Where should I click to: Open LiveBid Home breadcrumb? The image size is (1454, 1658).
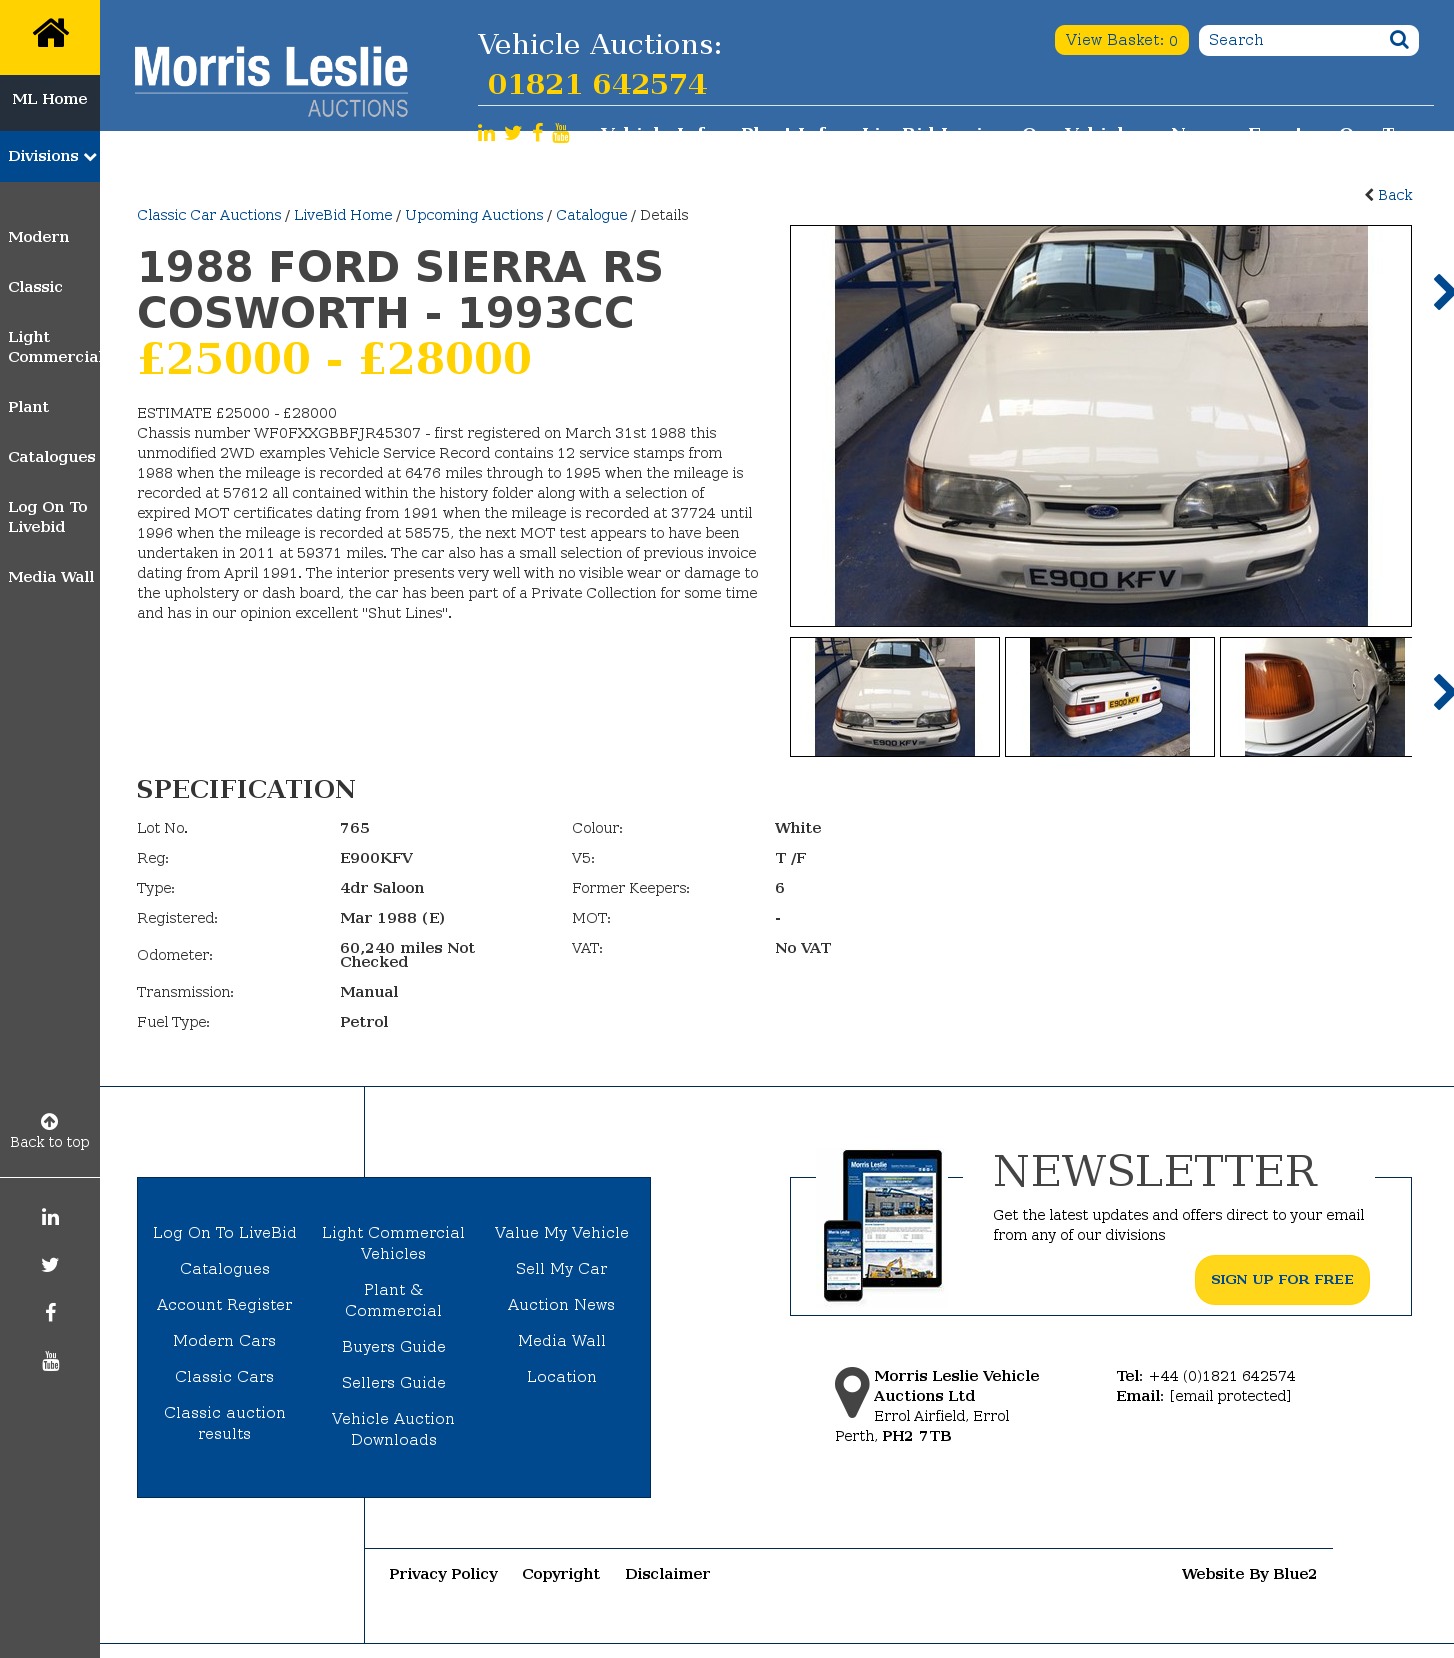pyautogui.click(x=343, y=215)
